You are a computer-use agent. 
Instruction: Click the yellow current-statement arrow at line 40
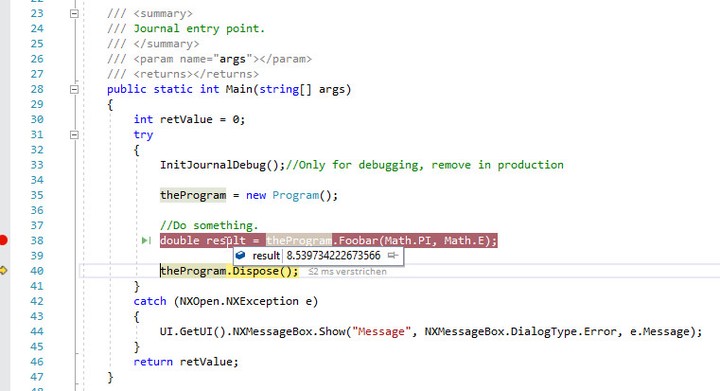click(3, 271)
